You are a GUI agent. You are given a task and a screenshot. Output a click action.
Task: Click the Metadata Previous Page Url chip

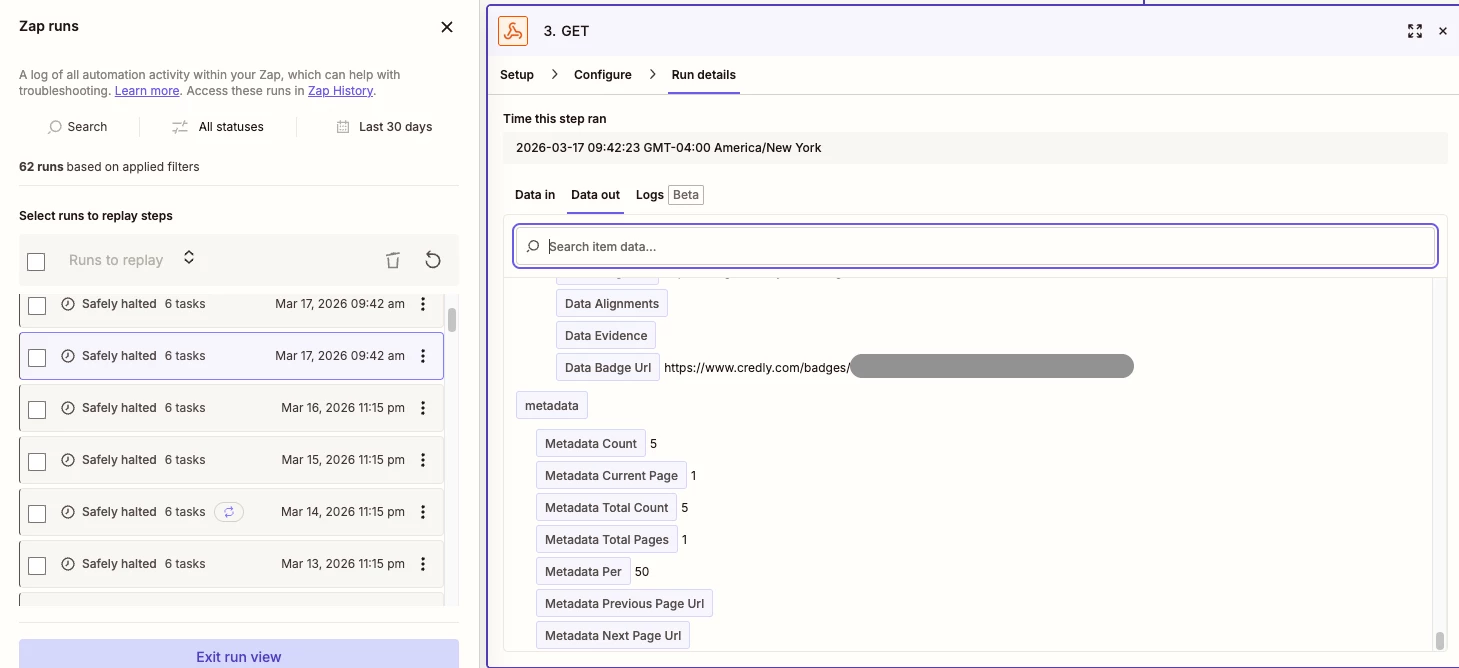tap(625, 604)
